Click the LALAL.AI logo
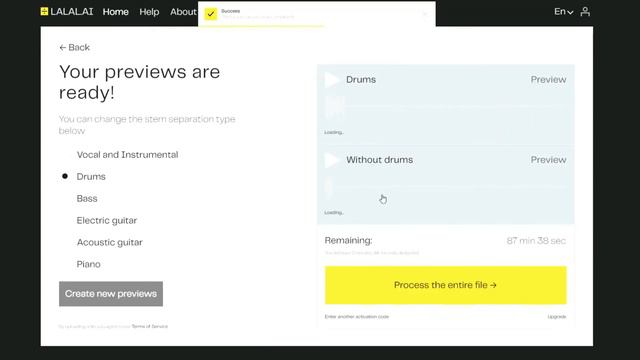 point(67,11)
